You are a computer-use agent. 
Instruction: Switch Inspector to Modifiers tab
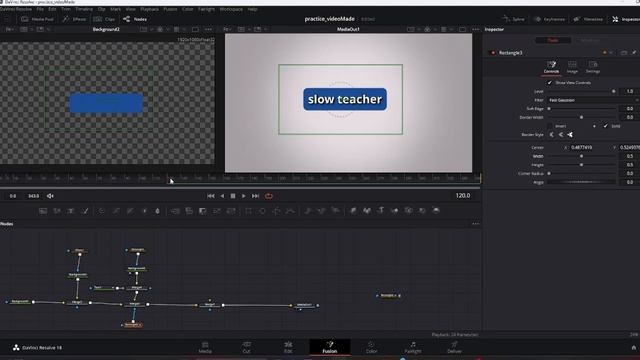[x=589, y=40]
